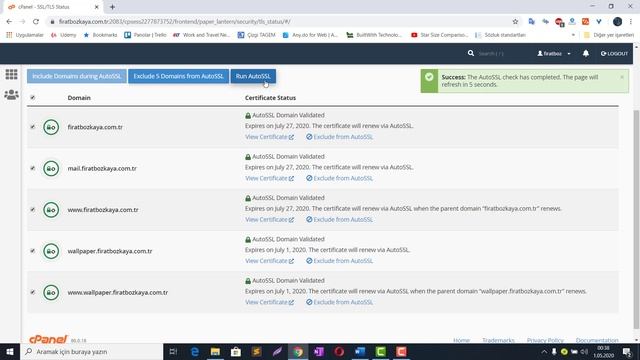Open the Chrome three-dot menu
Screen dimensions: 640x360
click(x=631, y=22)
